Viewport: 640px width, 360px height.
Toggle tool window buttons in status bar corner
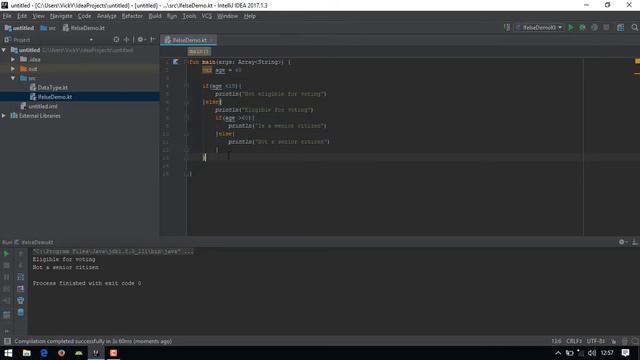coord(7,341)
